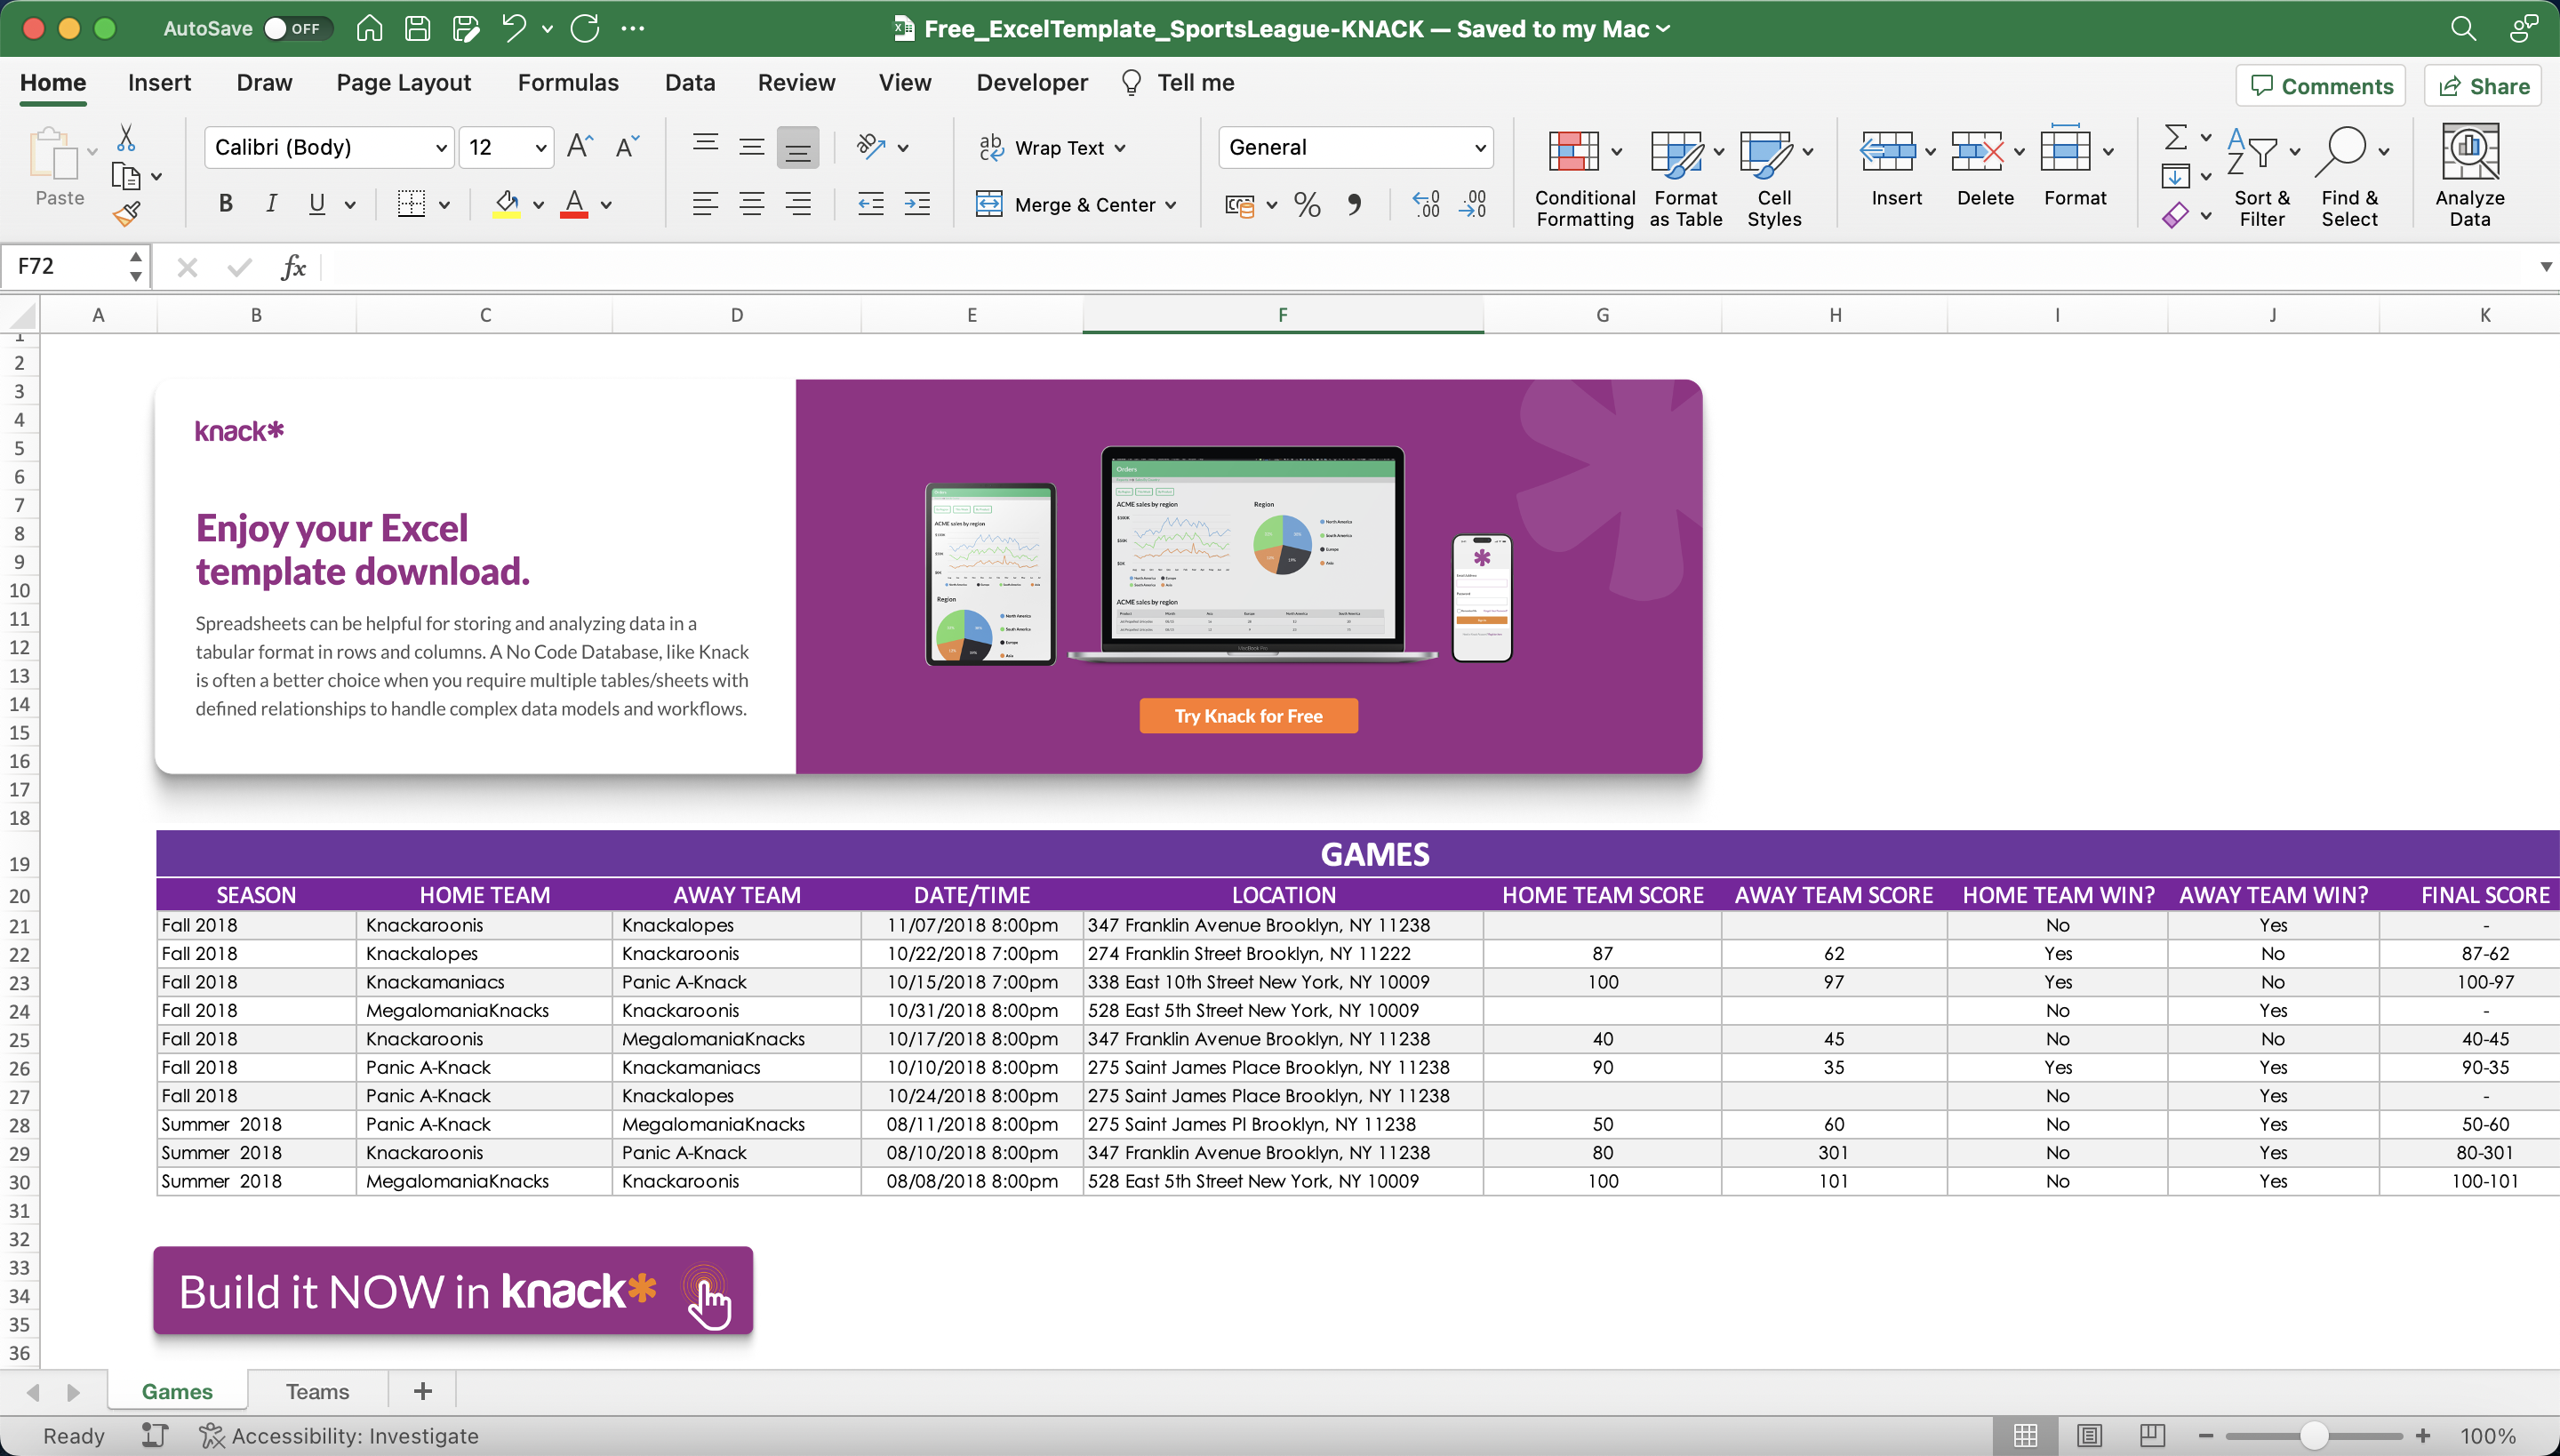The width and height of the screenshot is (2560, 1456).
Task: Click the Try Knack for Free button
Action: click(1247, 715)
